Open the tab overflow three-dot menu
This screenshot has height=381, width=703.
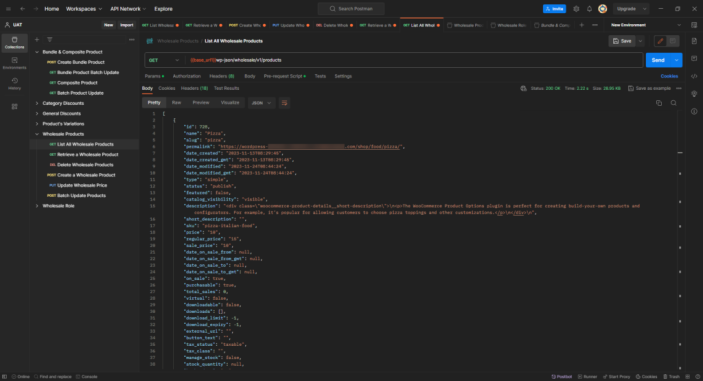pos(595,25)
